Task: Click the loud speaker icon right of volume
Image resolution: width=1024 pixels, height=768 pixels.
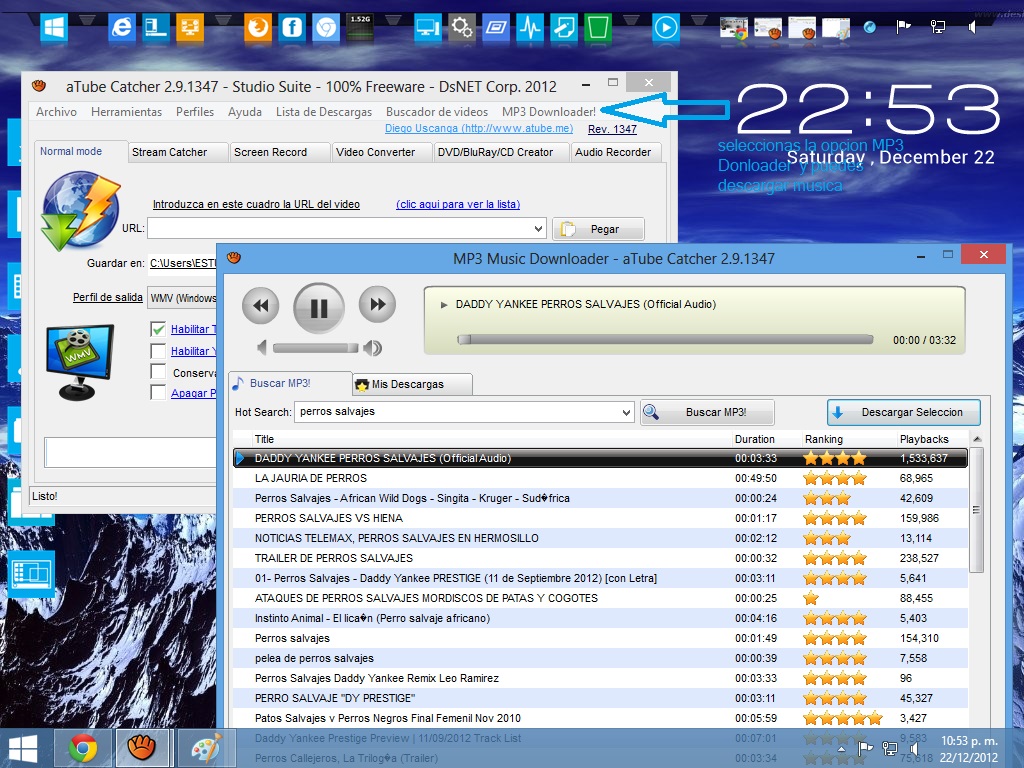Action: (x=372, y=348)
